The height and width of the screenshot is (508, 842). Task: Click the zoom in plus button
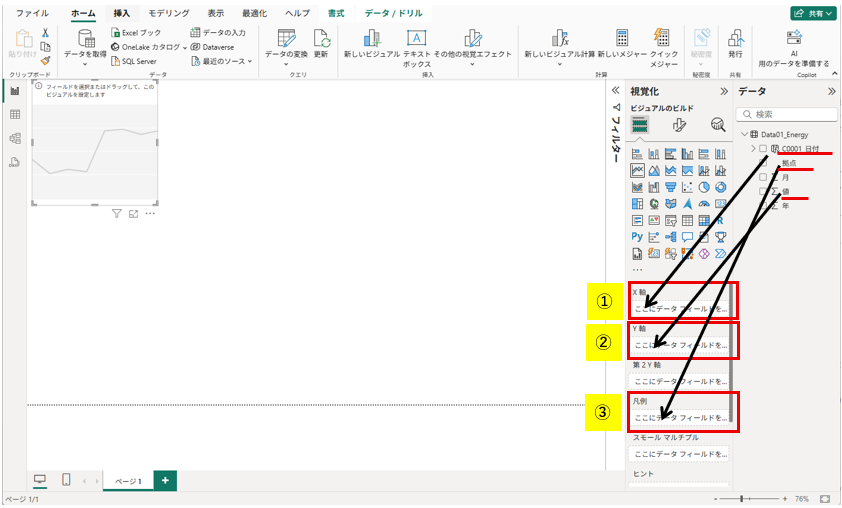tap(785, 499)
